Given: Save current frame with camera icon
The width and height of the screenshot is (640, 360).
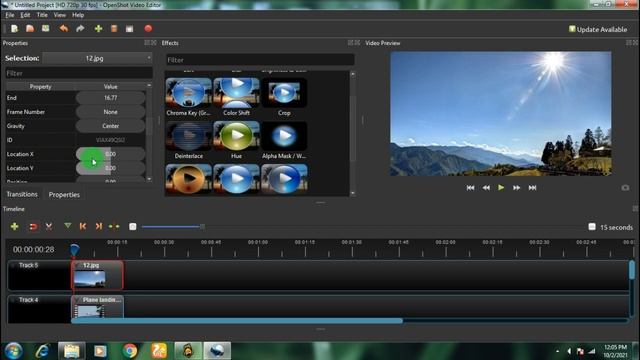Looking at the screenshot, I should pos(625,188).
